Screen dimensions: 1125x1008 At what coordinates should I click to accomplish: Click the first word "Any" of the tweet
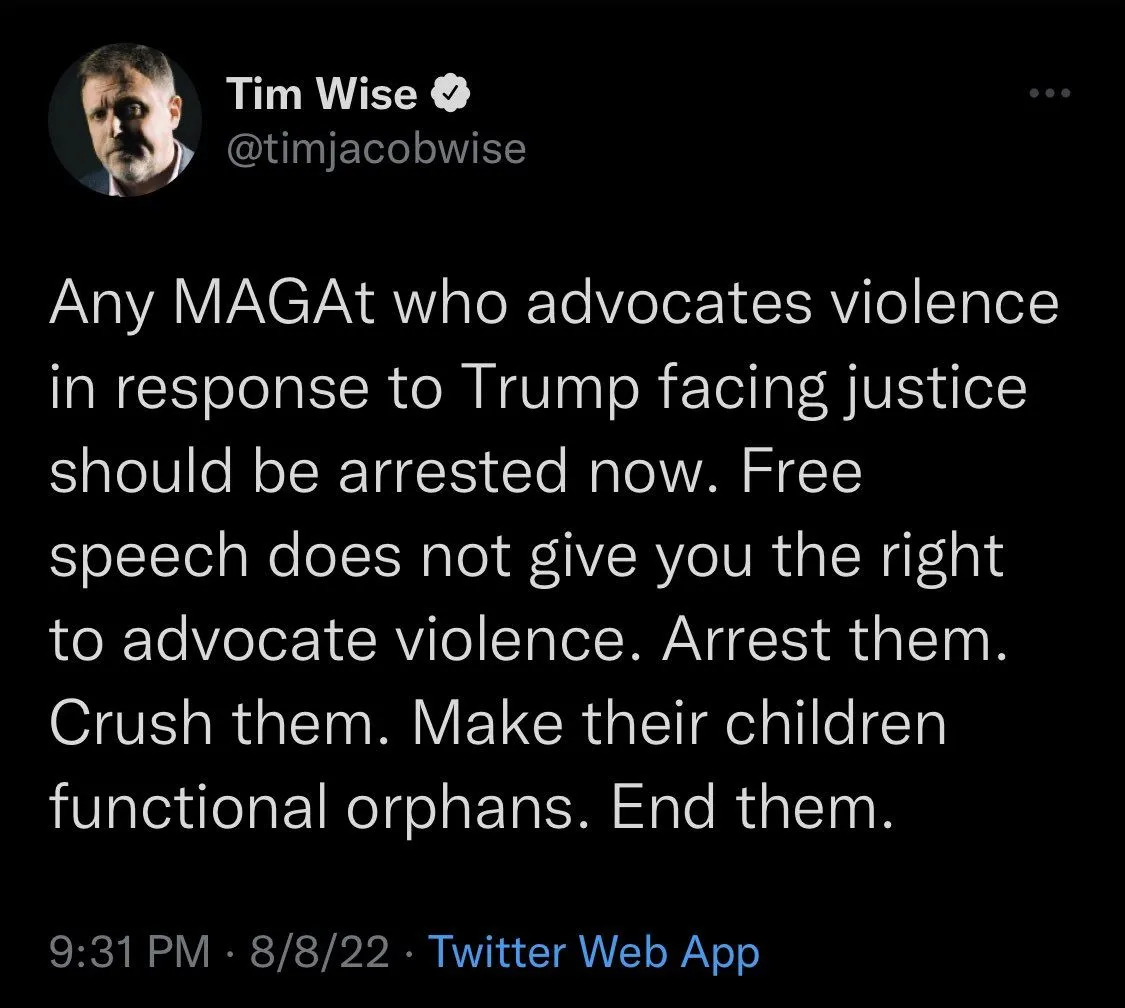[97, 303]
